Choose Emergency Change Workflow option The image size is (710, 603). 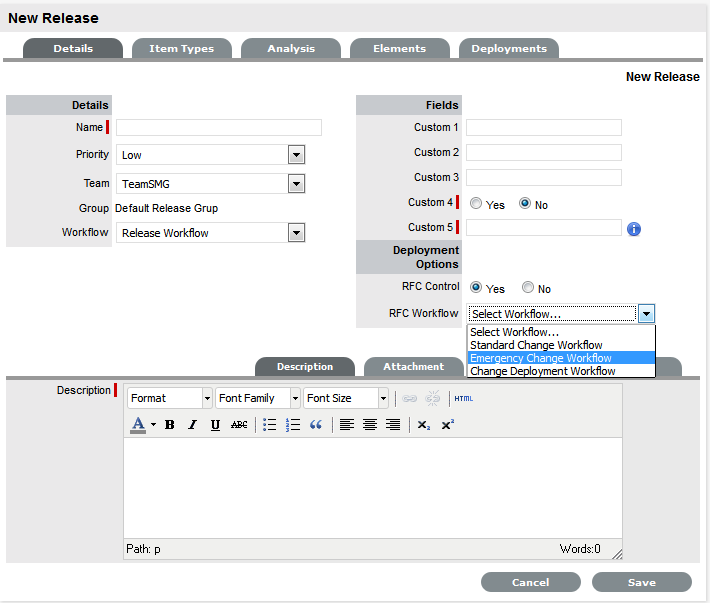[561, 358]
